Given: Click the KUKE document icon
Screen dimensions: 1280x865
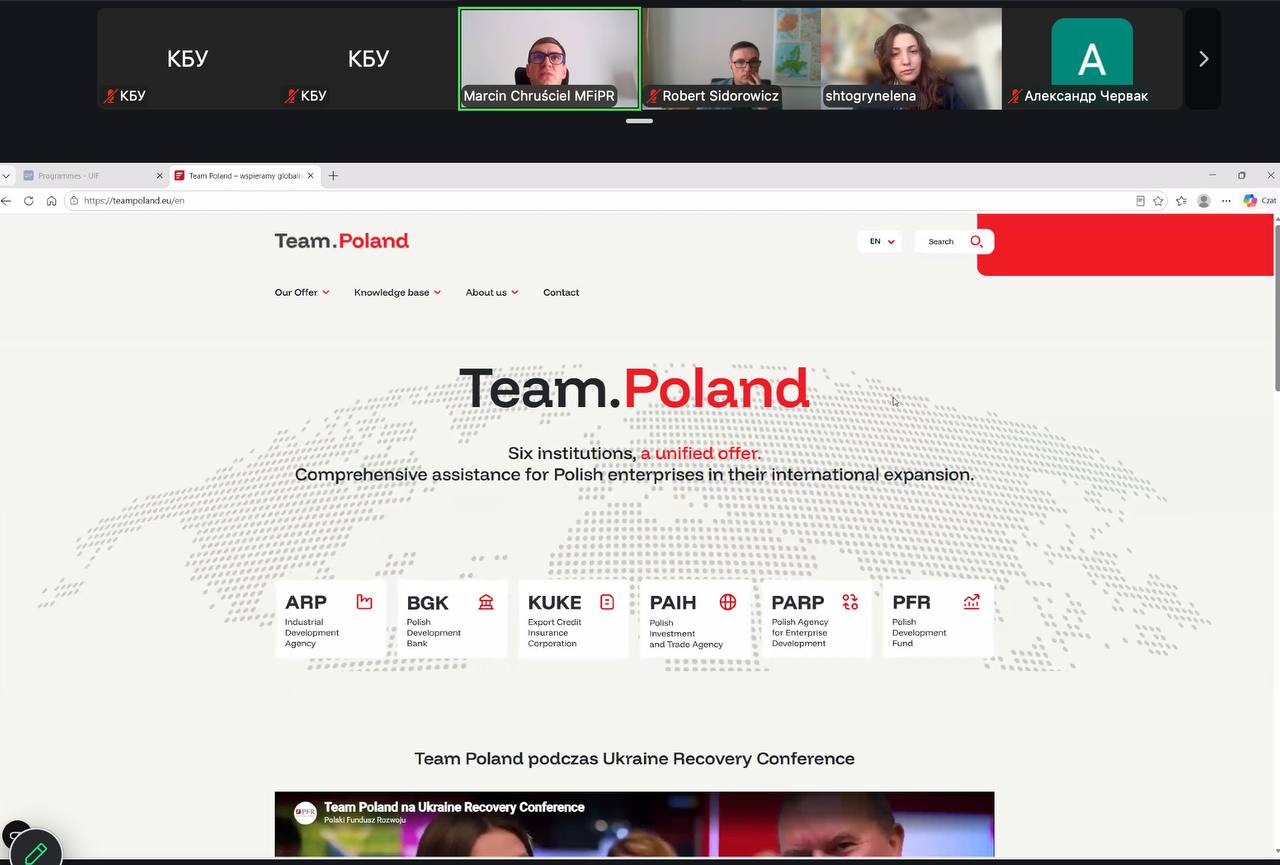Looking at the screenshot, I should point(607,602).
